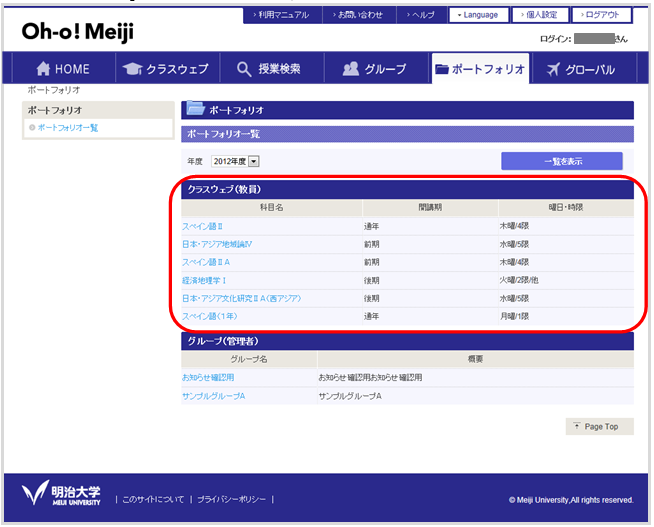Click the 曜日・時限 column header

pyautogui.click(x=566, y=208)
